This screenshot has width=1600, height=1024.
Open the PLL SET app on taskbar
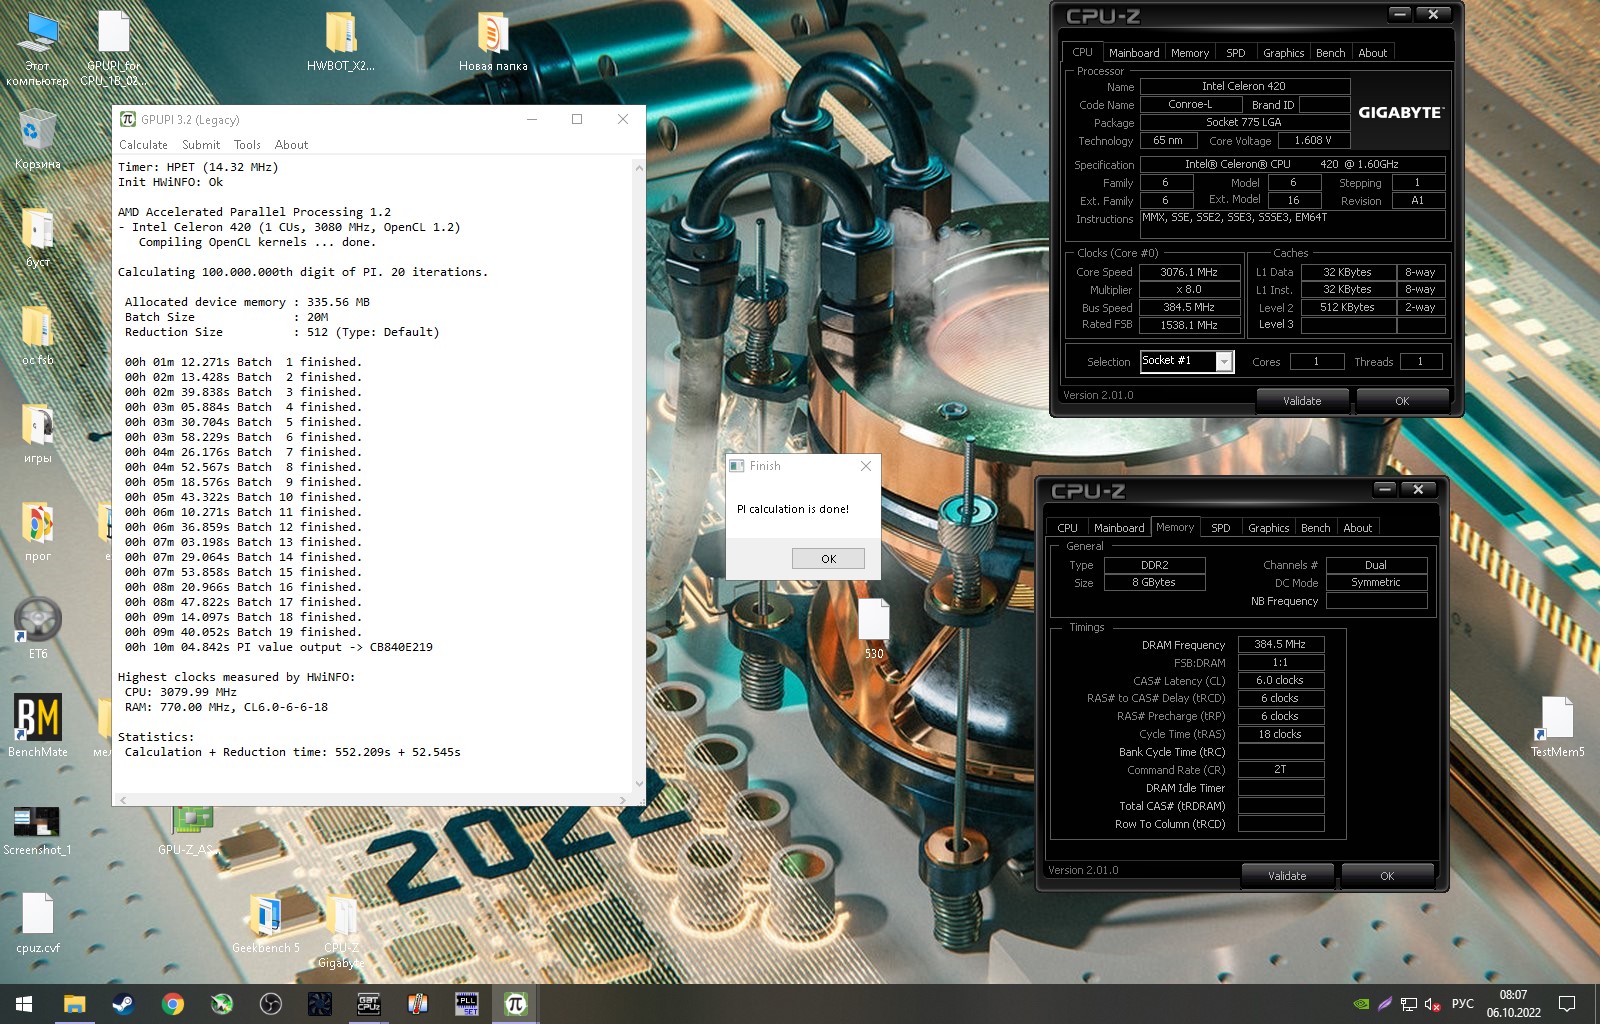[x=466, y=1004]
